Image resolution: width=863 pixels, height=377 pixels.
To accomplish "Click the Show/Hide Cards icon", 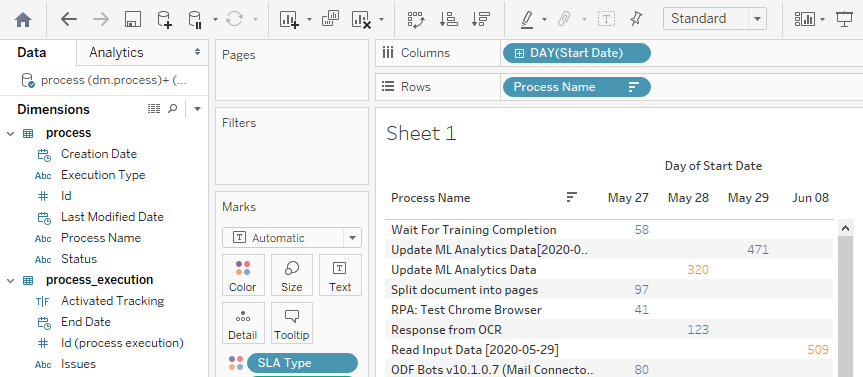I will [805, 20].
